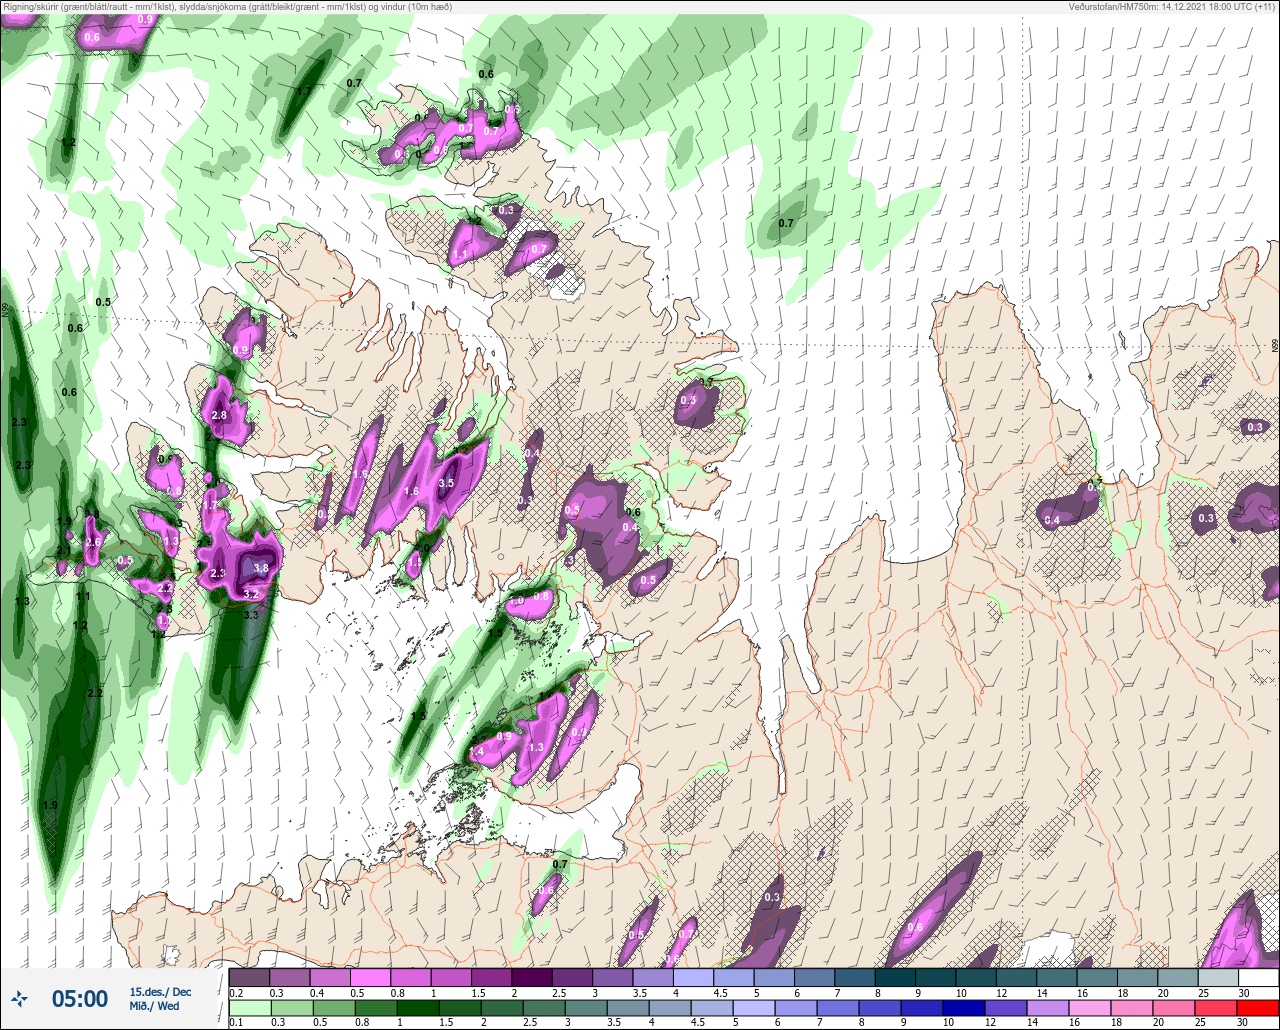Pick the light grey upper legend swatch labeled 25

click(x=1218, y=977)
